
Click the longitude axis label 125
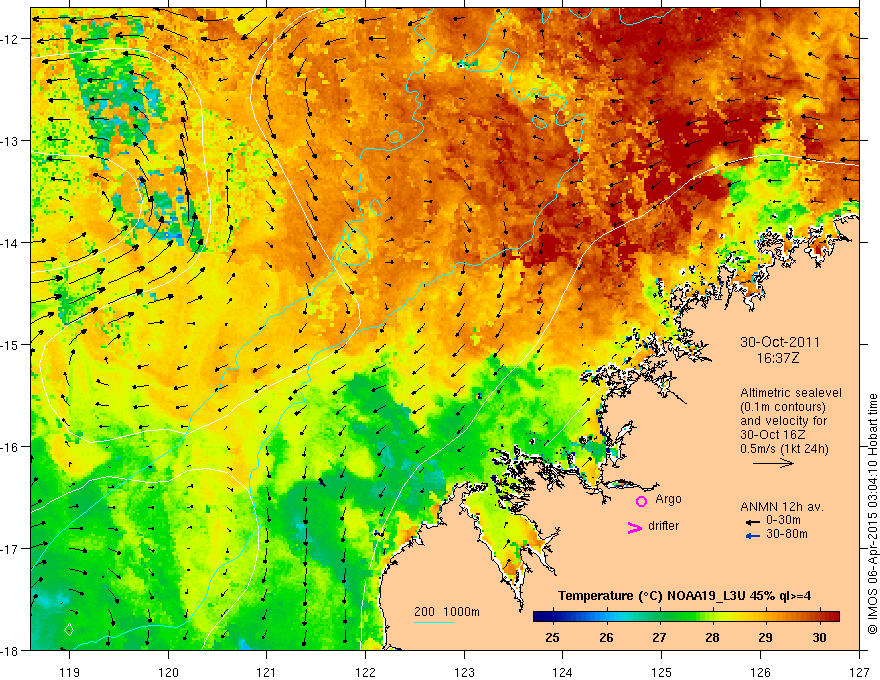coord(662,672)
